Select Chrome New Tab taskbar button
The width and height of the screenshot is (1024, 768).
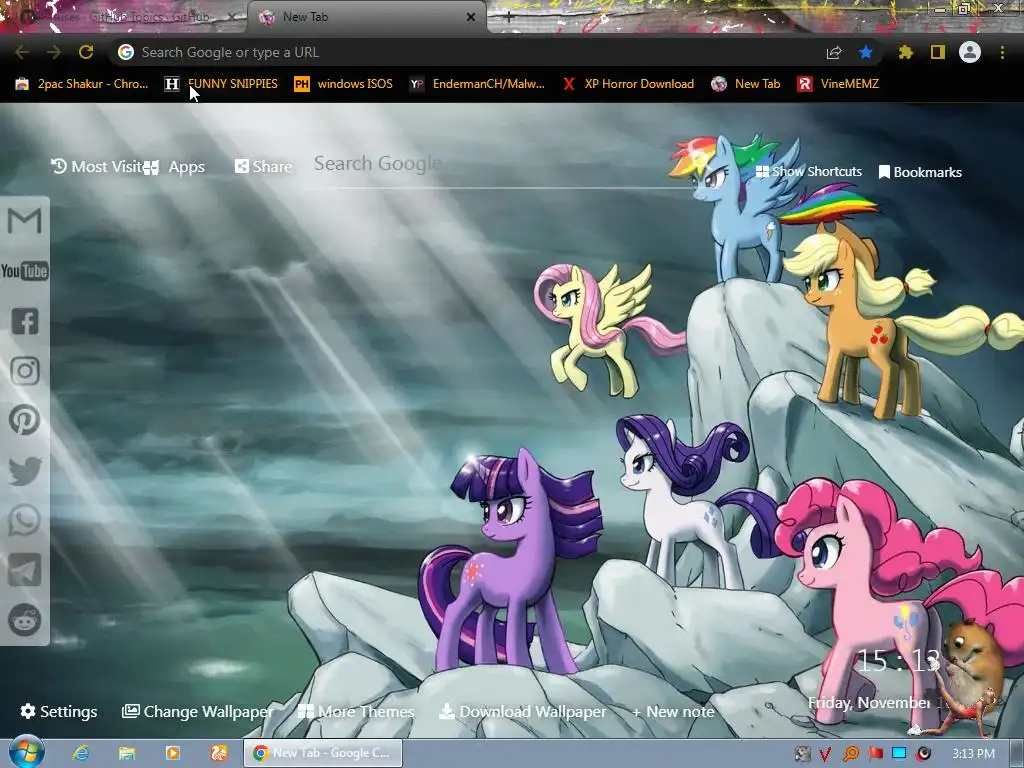point(323,753)
